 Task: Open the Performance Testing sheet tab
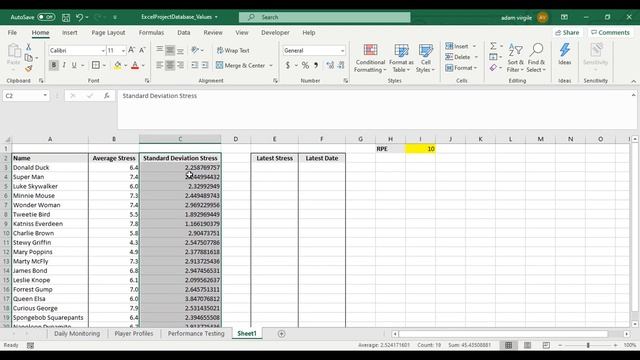pos(196,333)
